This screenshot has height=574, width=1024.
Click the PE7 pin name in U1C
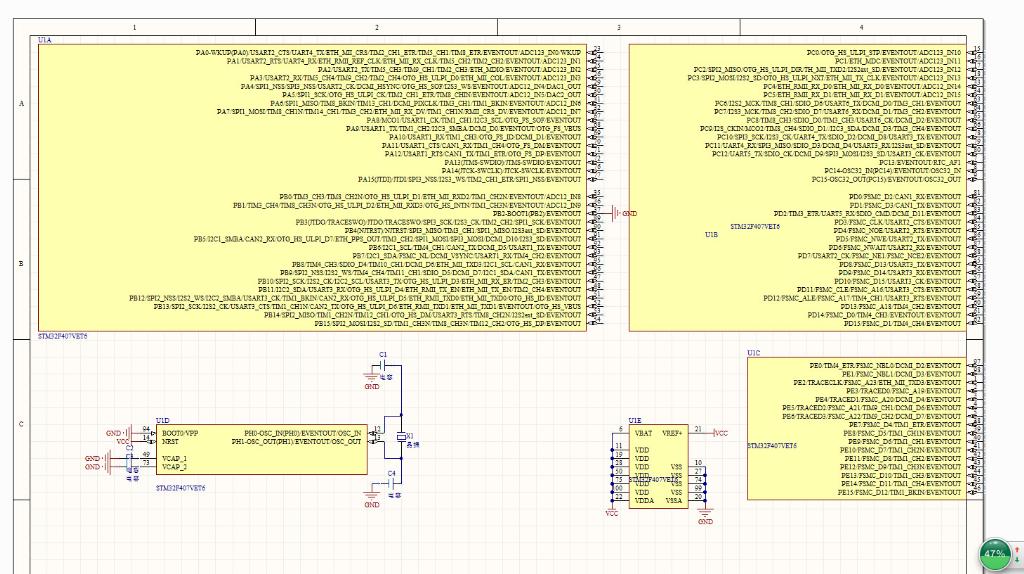(904, 424)
